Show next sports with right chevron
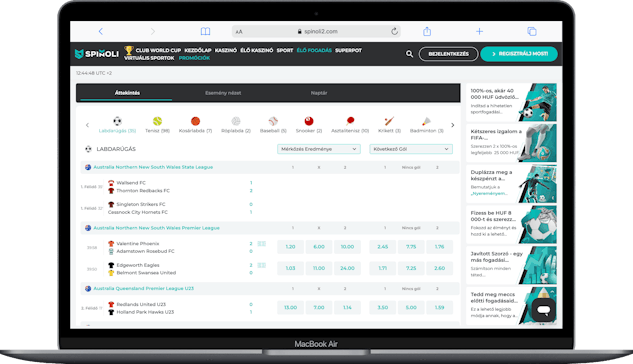Image resolution: width=633 pixels, height=364 pixels. [453, 125]
